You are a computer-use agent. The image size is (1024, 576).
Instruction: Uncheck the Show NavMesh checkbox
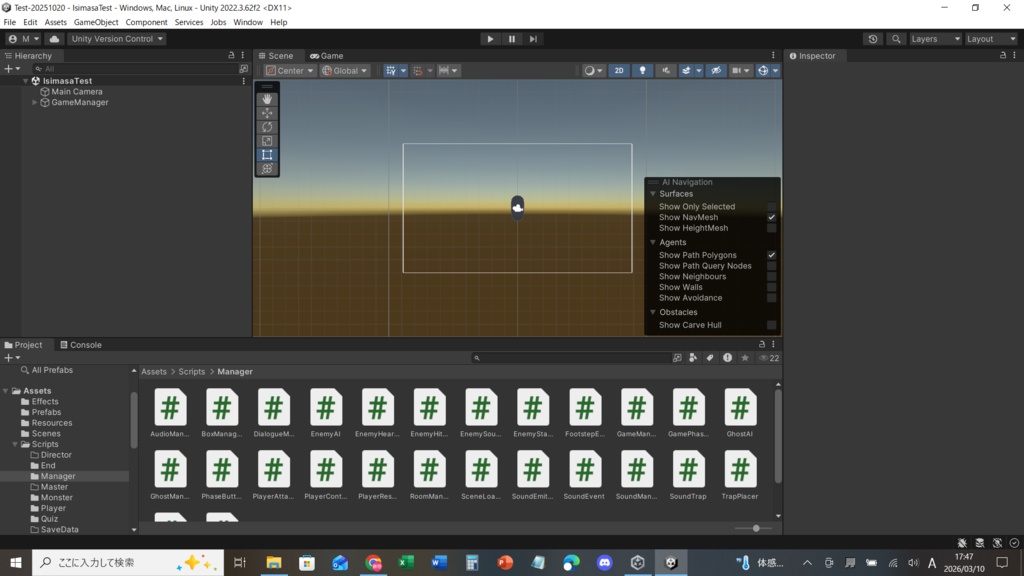pos(771,217)
